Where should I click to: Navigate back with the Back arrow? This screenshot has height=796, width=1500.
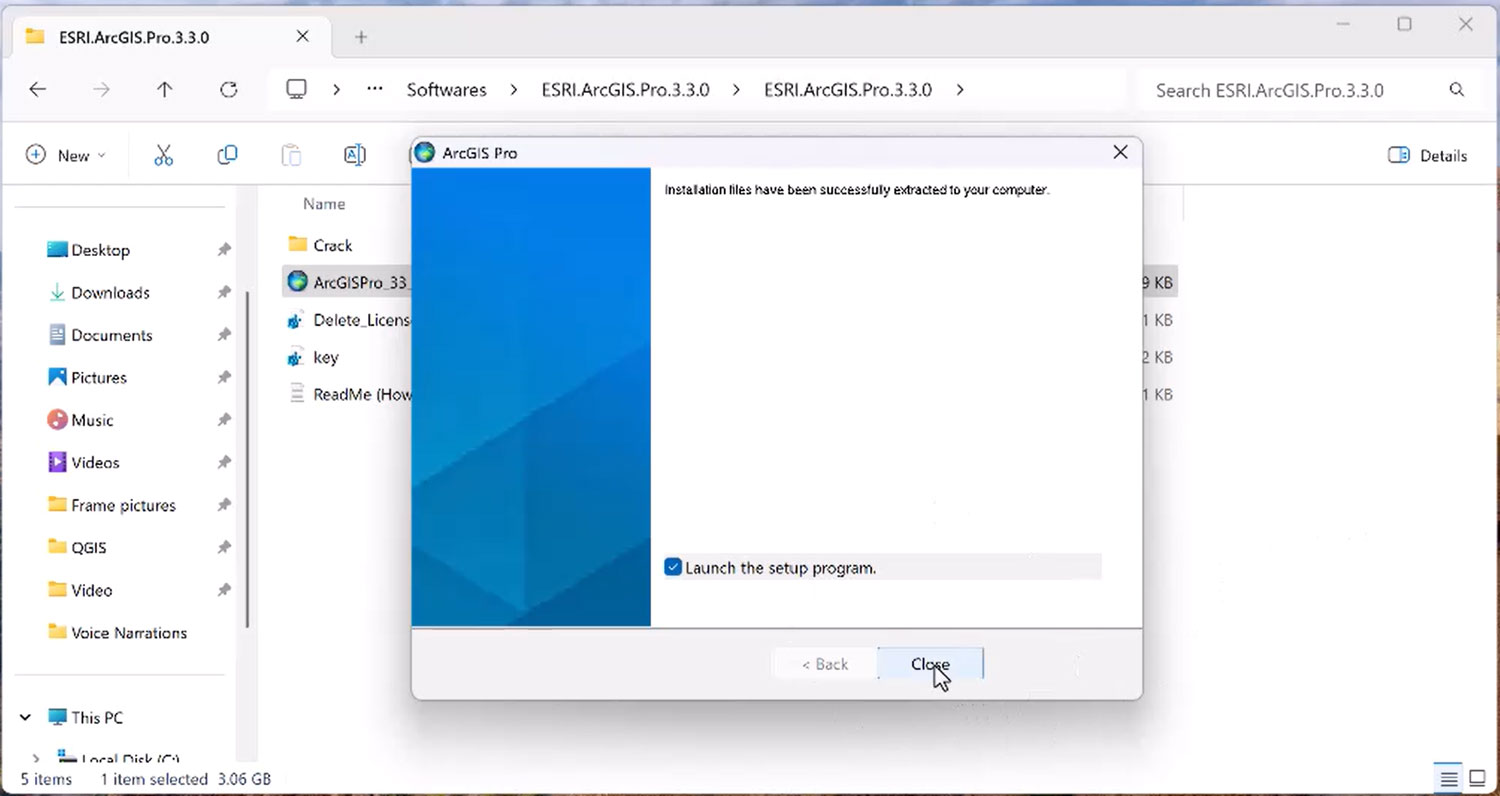38,90
